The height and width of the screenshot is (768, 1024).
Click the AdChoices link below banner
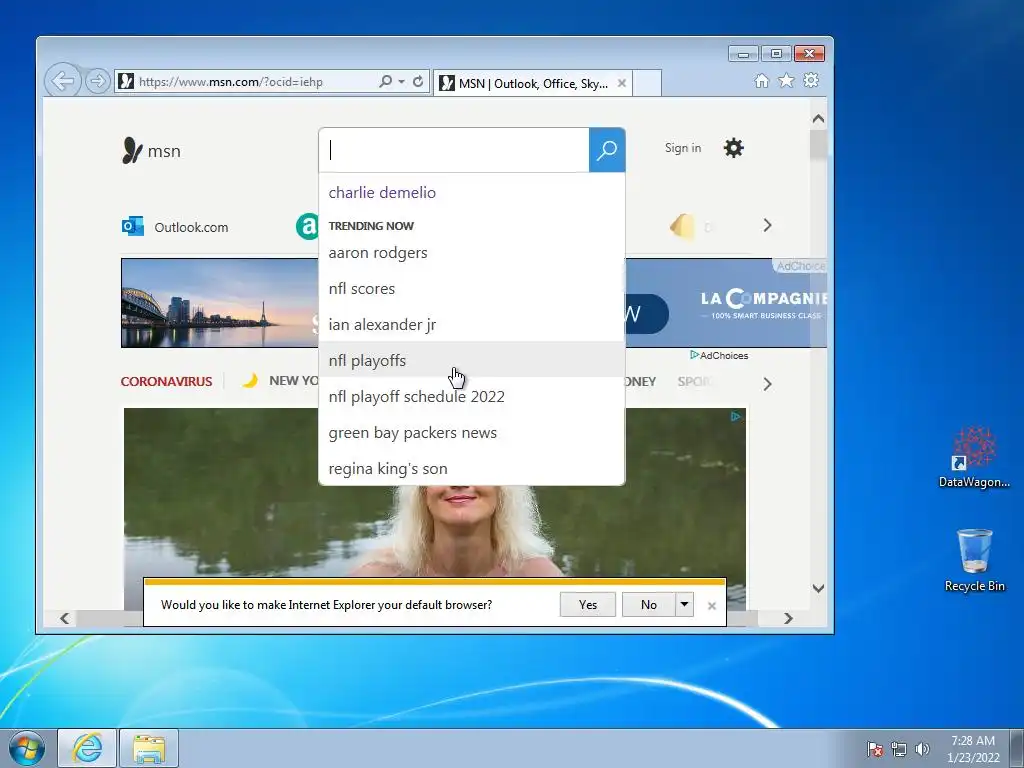point(719,355)
